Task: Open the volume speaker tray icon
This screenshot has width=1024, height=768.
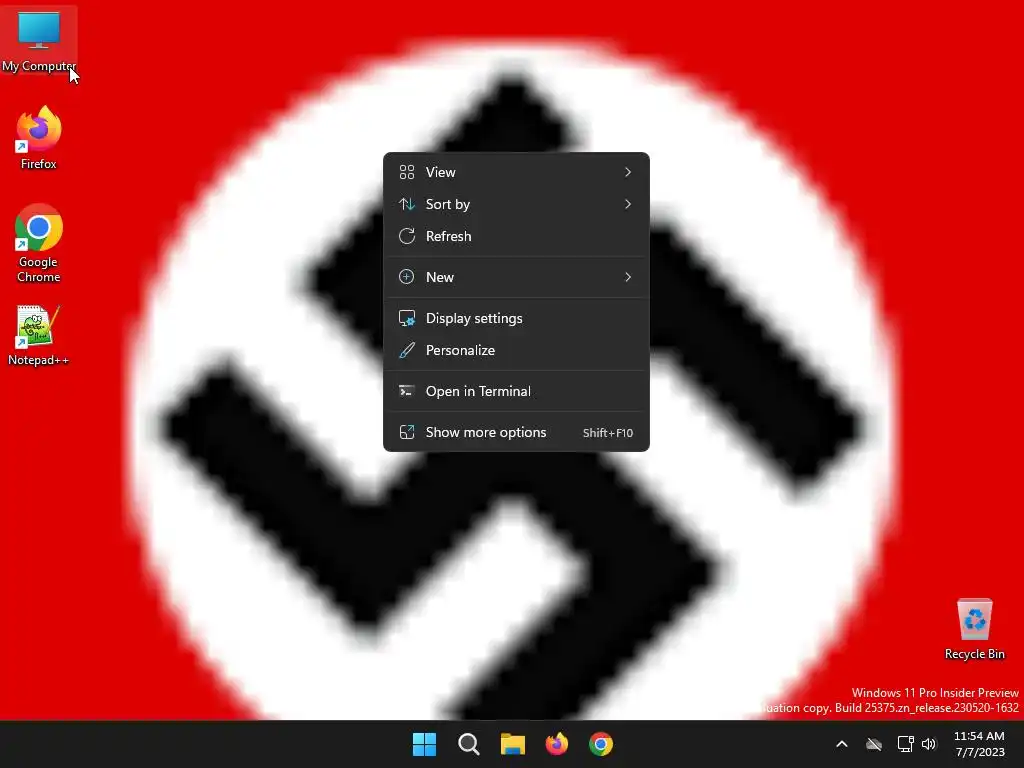Action: [x=929, y=744]
